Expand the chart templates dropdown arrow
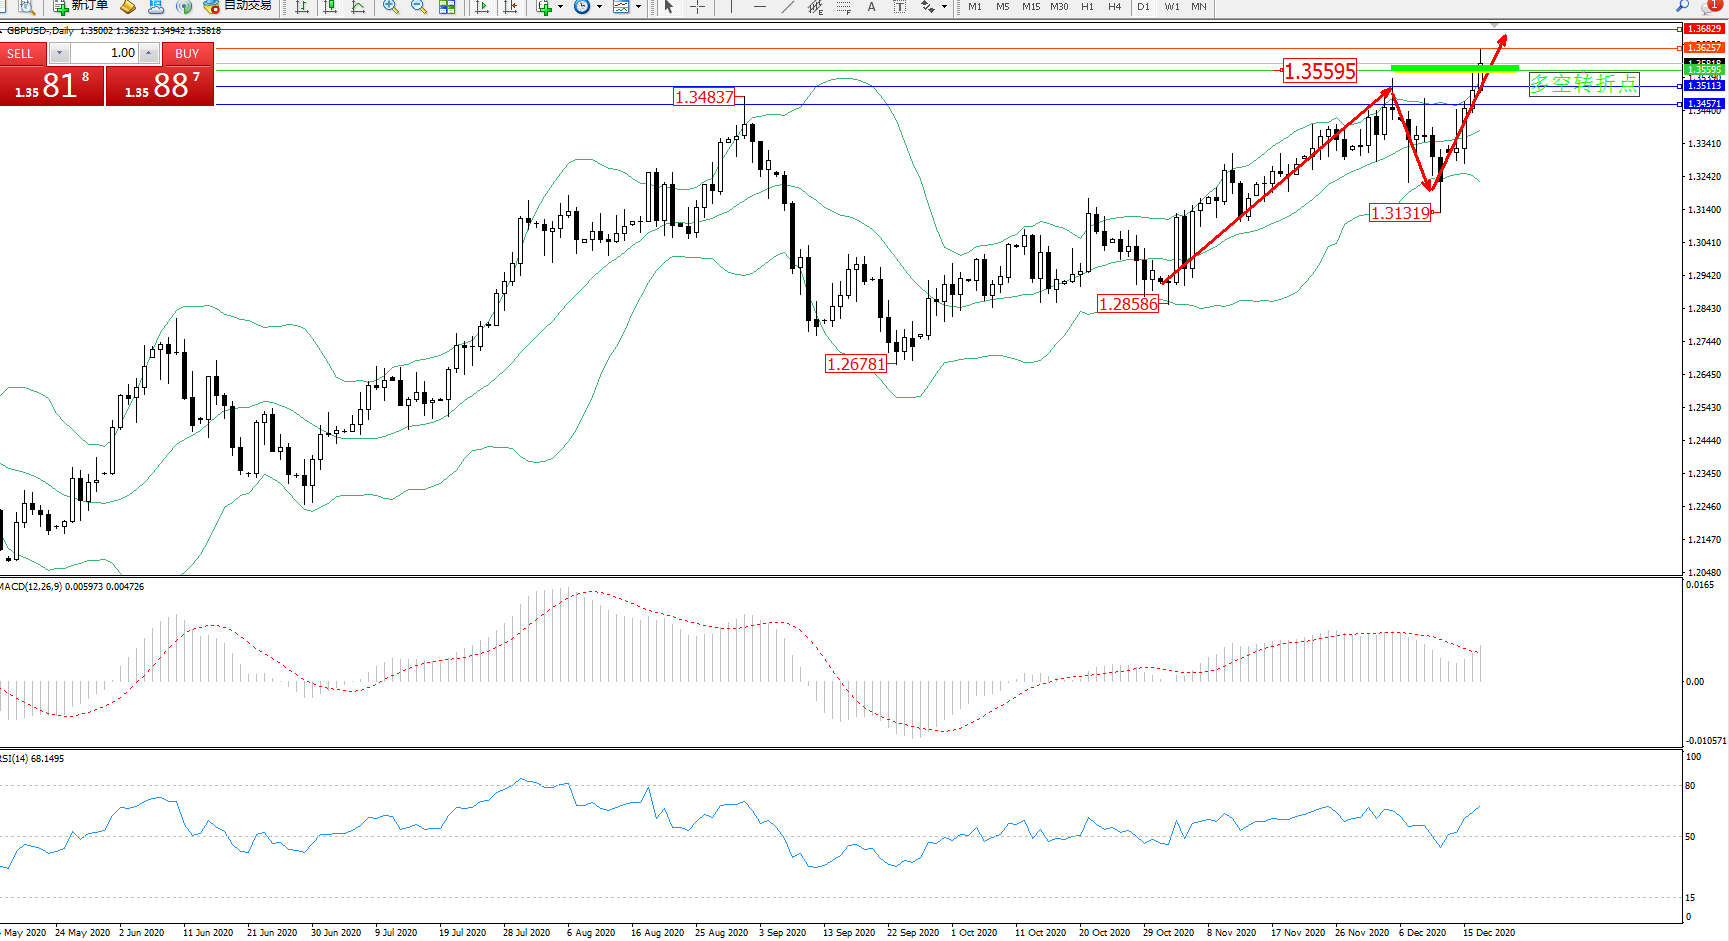This screenshot has width=1729, height=941. 638,7
